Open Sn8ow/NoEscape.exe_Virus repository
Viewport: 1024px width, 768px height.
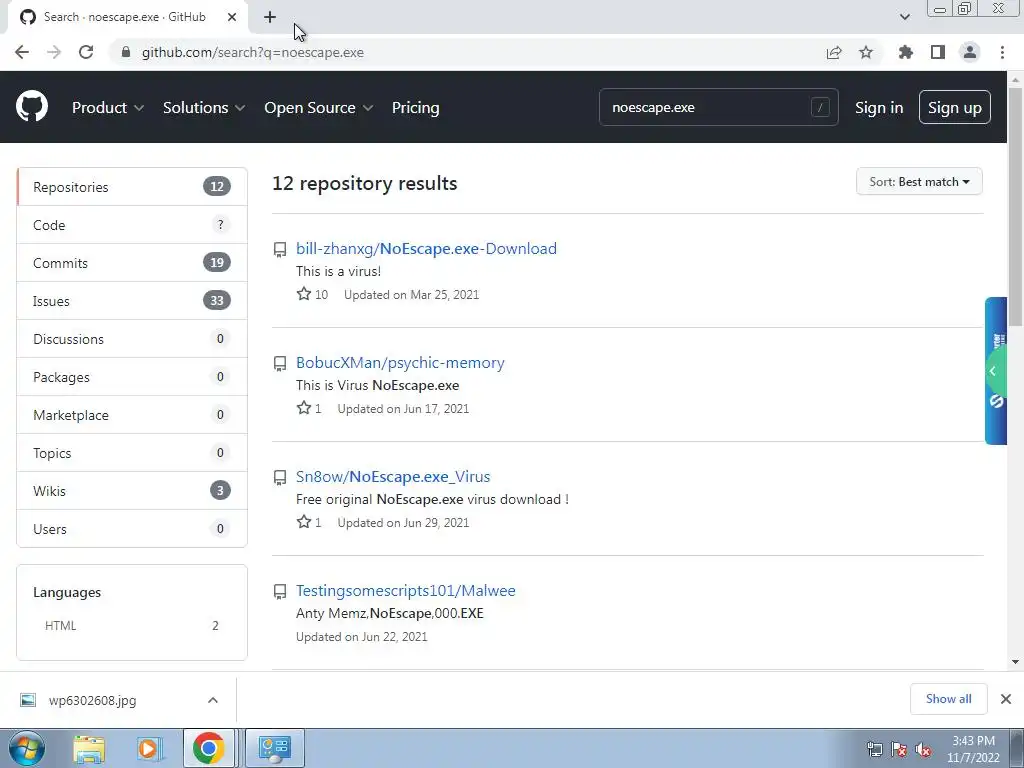pos(393,476)
